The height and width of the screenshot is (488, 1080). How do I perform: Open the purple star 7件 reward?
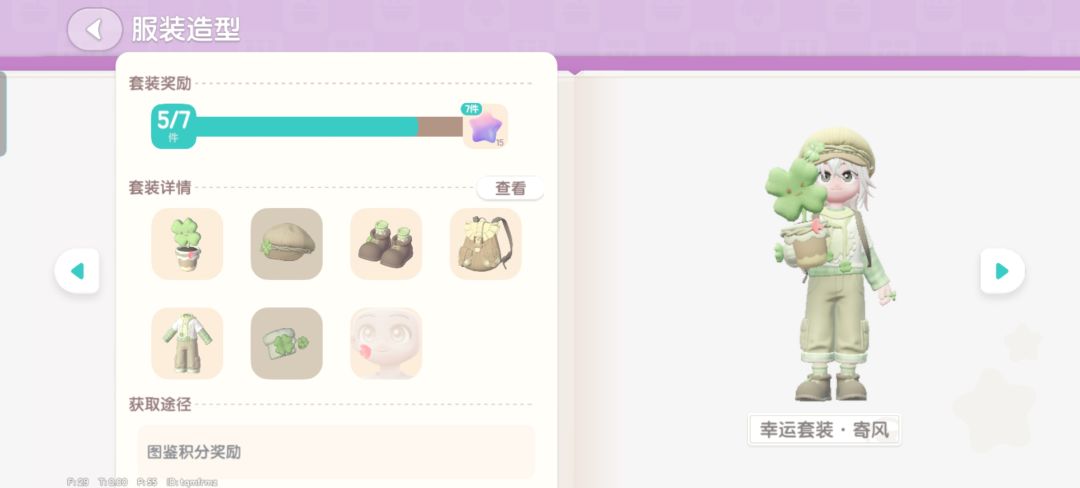click(x=485, y=126)
